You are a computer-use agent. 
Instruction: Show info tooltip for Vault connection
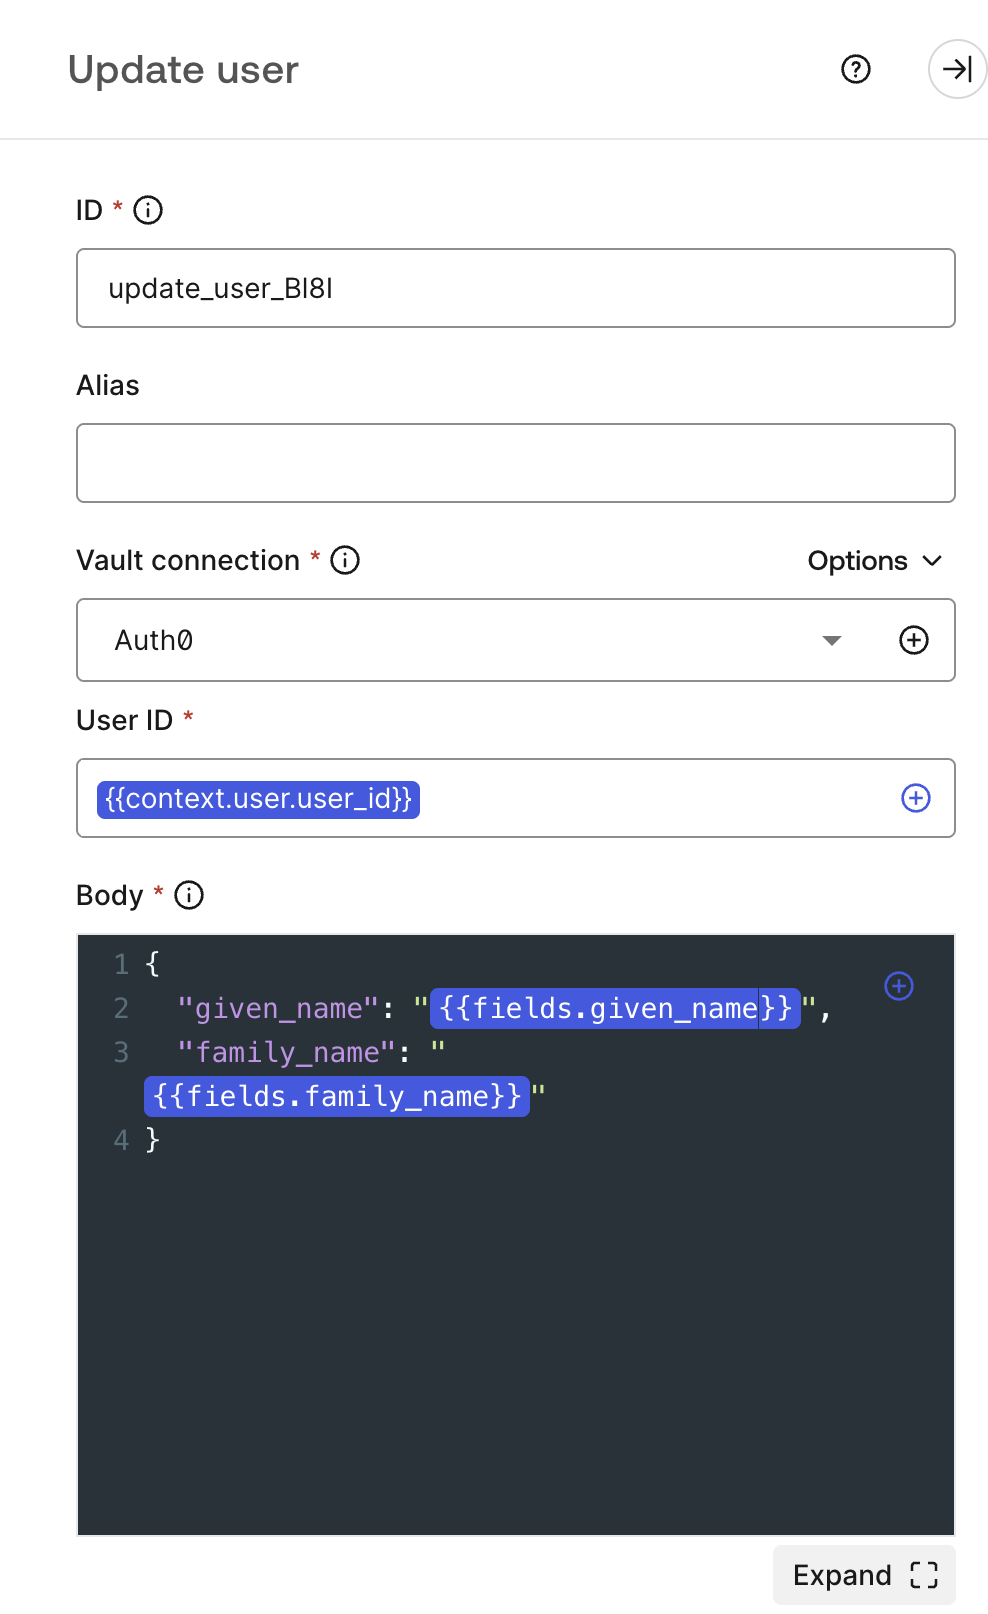345,560
